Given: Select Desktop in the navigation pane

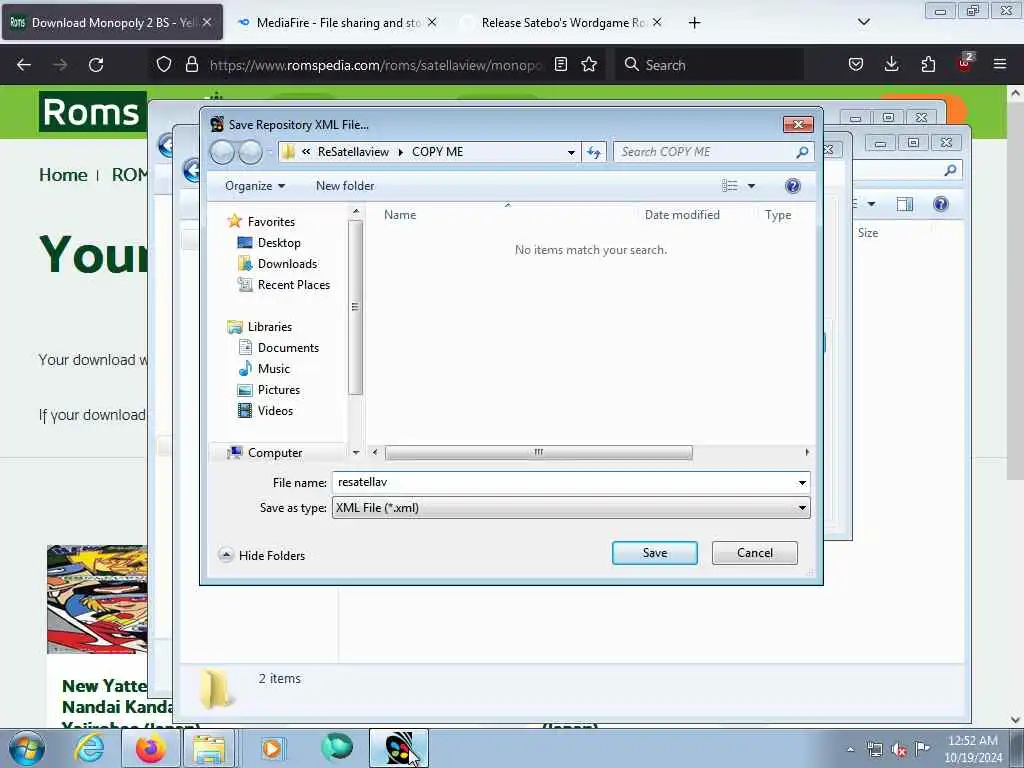Looking at the screenshot, I should click(279, 242).
